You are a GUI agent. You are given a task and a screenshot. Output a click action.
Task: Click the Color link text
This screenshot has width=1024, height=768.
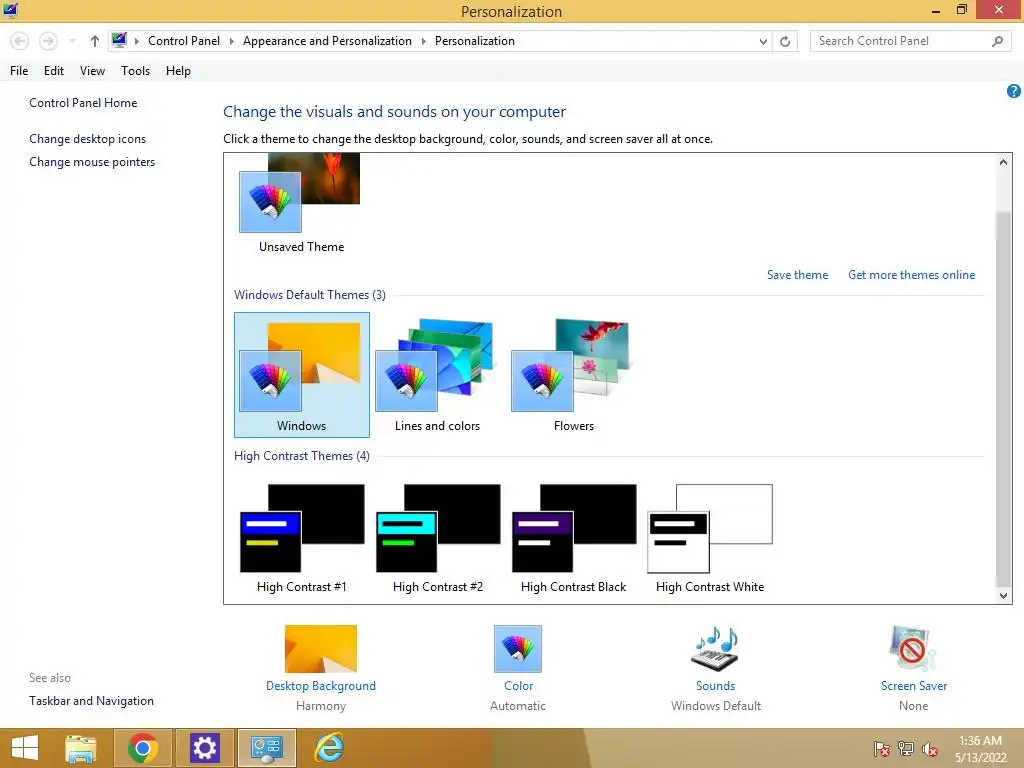pos(518,686)
